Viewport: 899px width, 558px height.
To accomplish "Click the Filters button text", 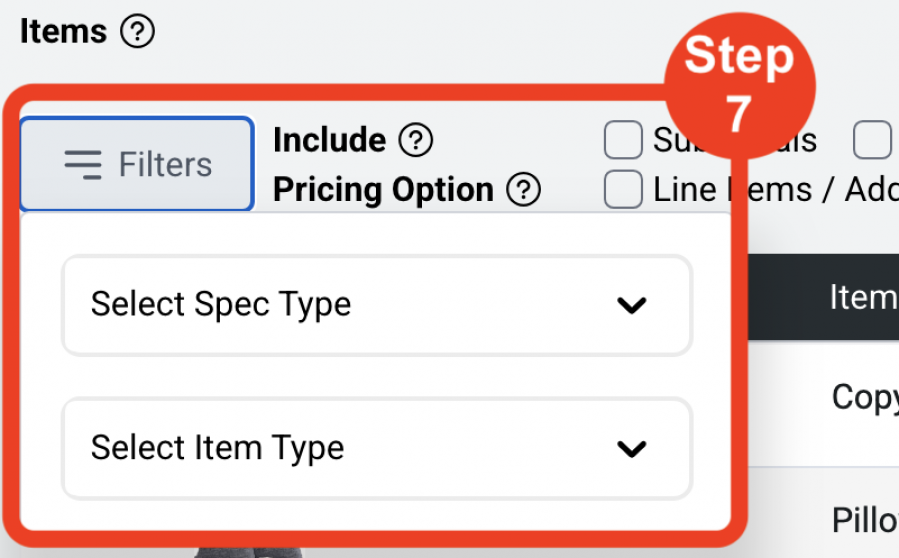I will [165, 165].
